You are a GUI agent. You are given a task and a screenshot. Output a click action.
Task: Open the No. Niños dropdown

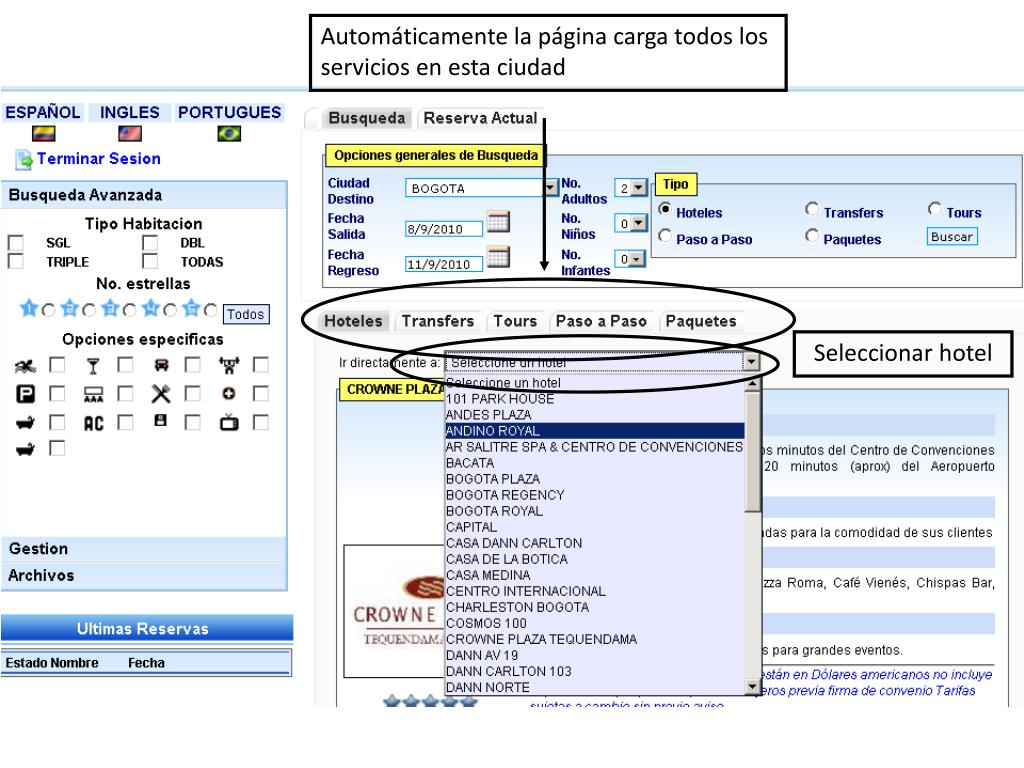[x=631, y=223]
